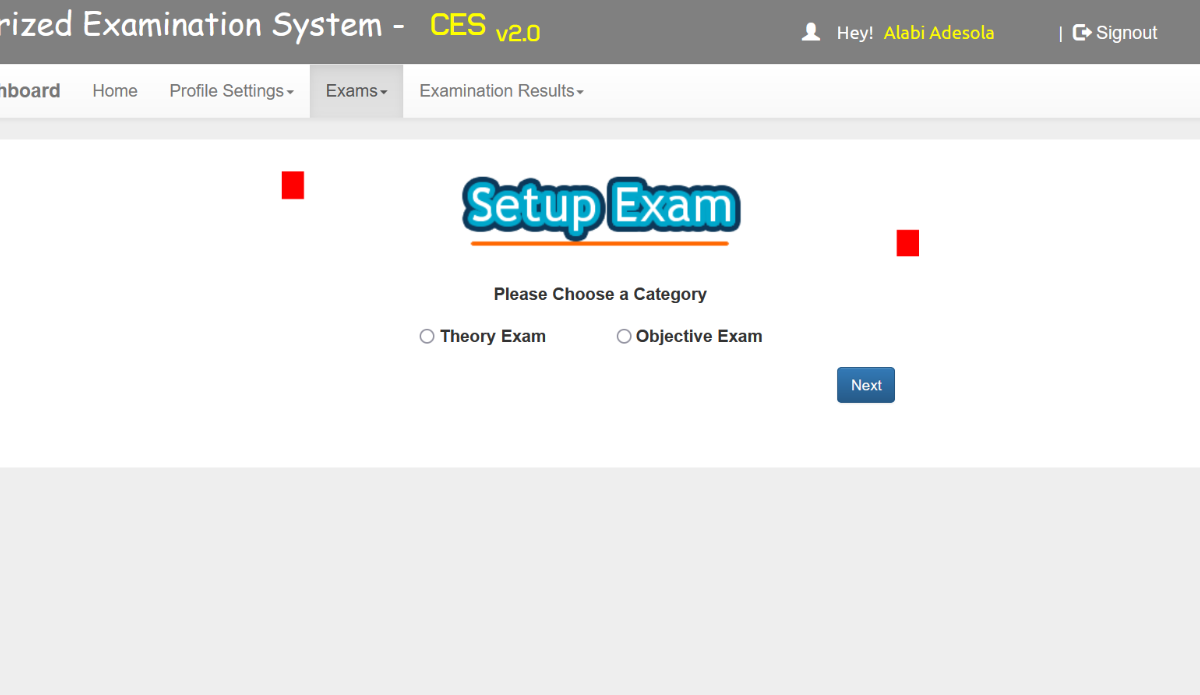Click the Objective Exam label text
Image resolution: width=1200 pixels, height=695 pixels.
coord(699,337)
